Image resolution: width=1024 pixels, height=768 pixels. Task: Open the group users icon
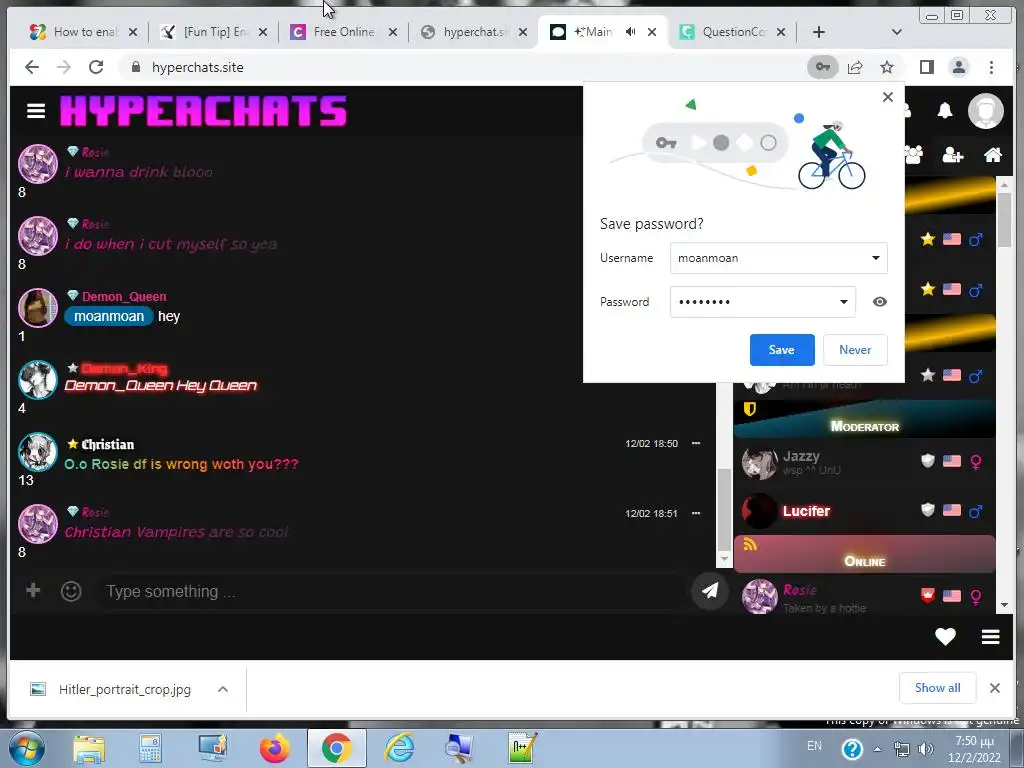coord(914,155)
